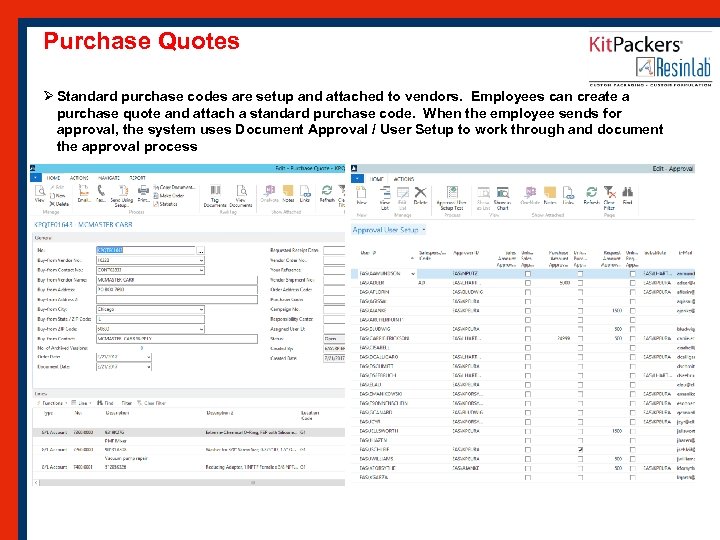Expand Approval User Setup title dropdown
The image size is (720, 540).
pyautogui.click(x=424, y=230)
